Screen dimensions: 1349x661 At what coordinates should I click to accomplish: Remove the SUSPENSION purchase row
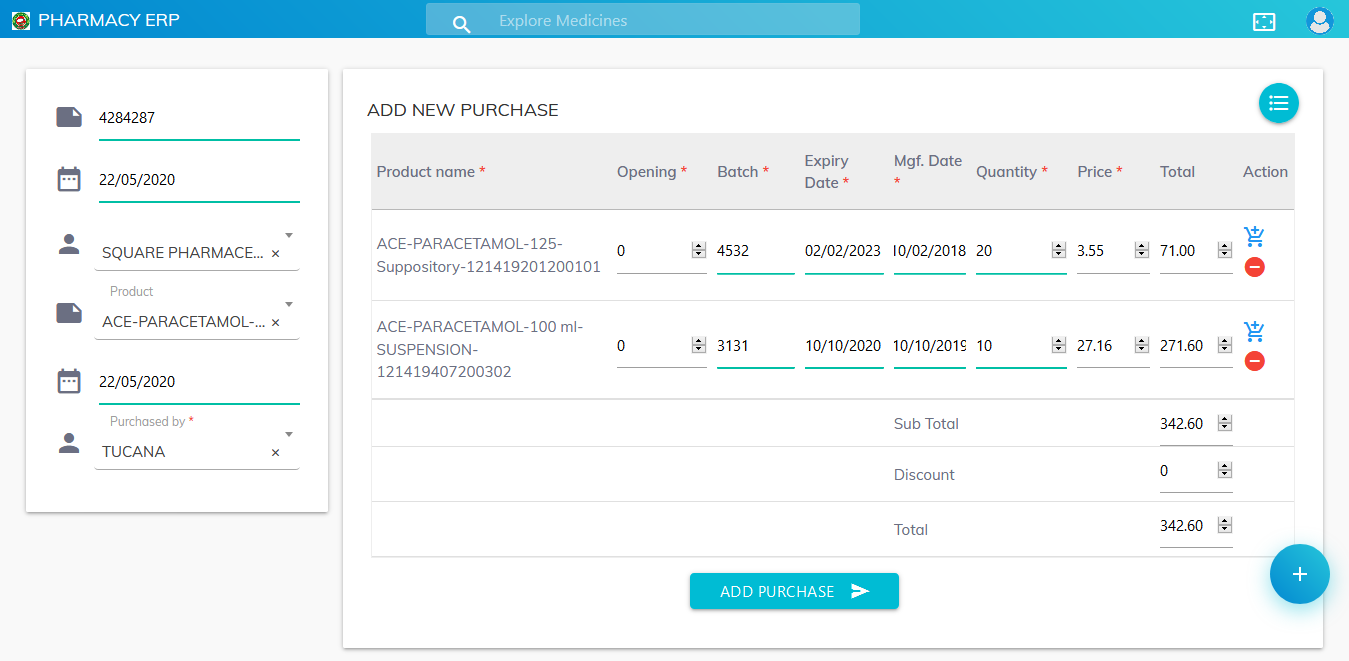(1254, 361)
